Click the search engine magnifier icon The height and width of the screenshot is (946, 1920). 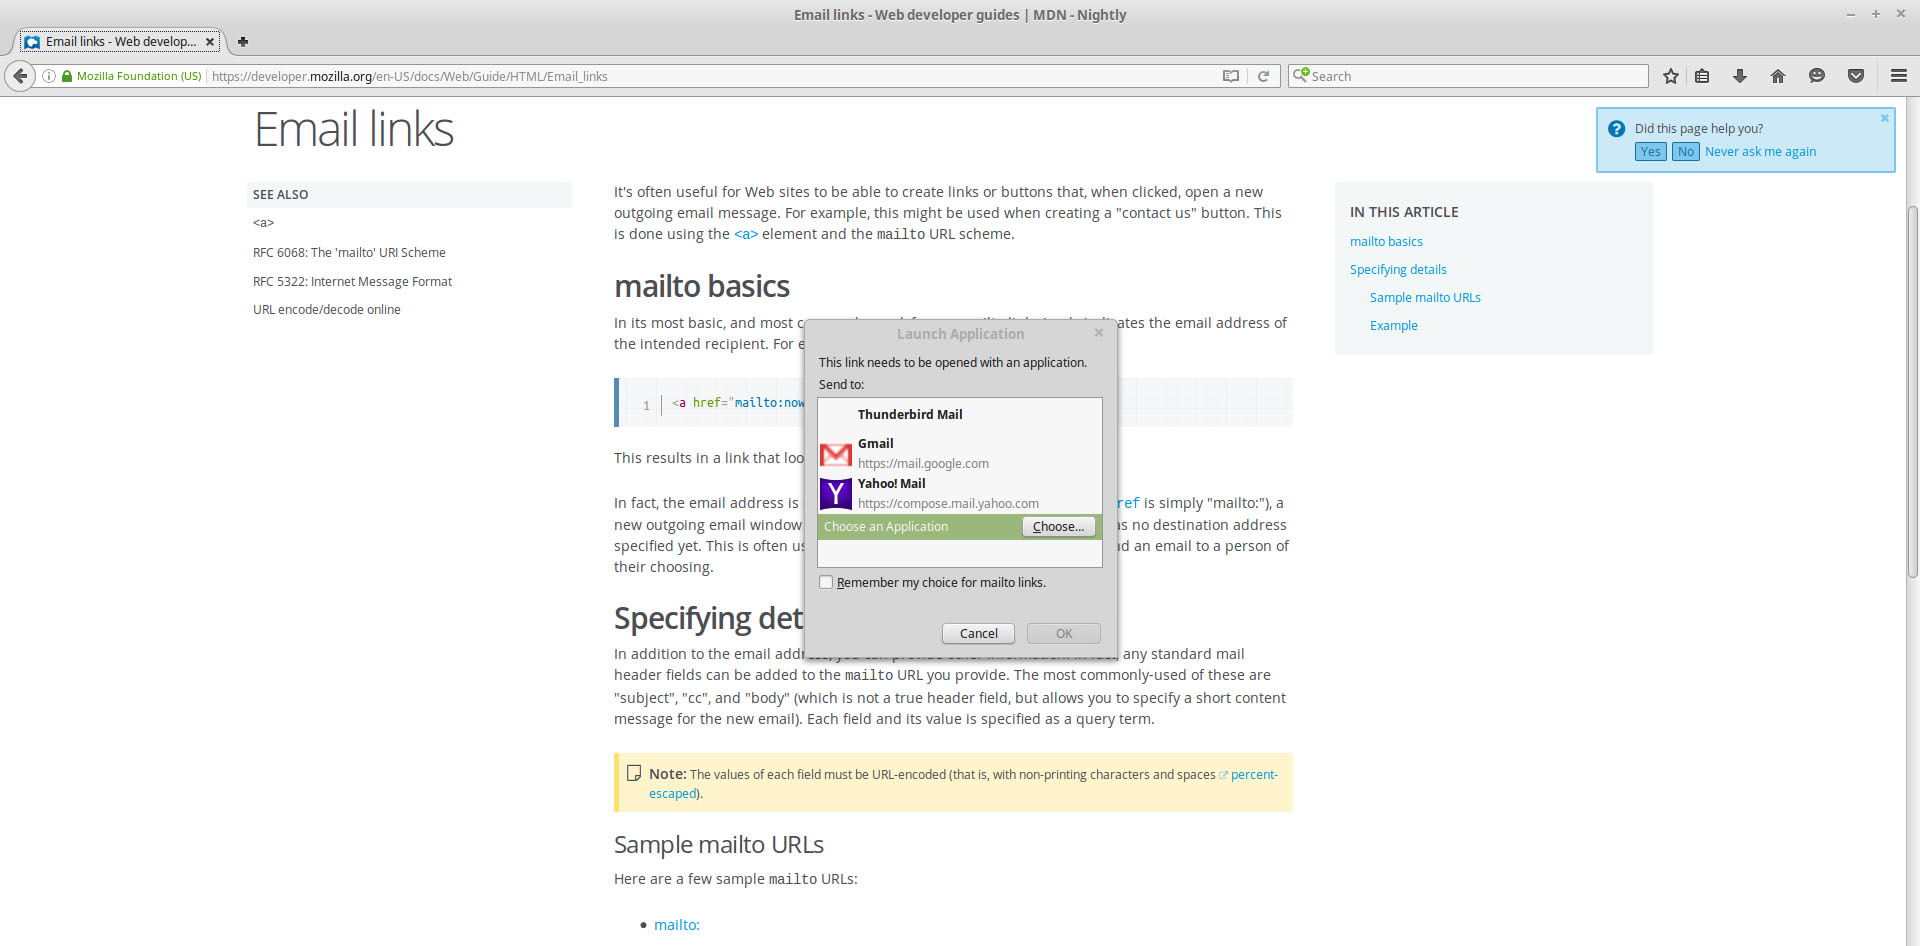1300,75
